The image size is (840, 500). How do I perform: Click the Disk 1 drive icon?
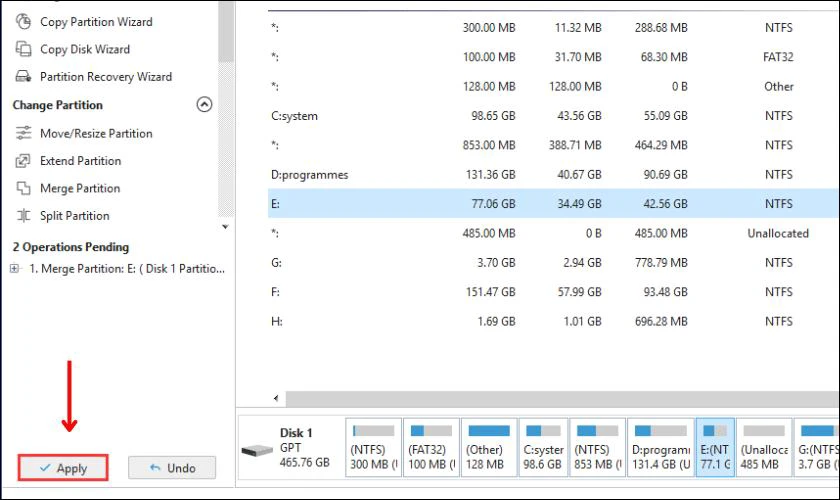pyautogui.click(x=257, y=450)
